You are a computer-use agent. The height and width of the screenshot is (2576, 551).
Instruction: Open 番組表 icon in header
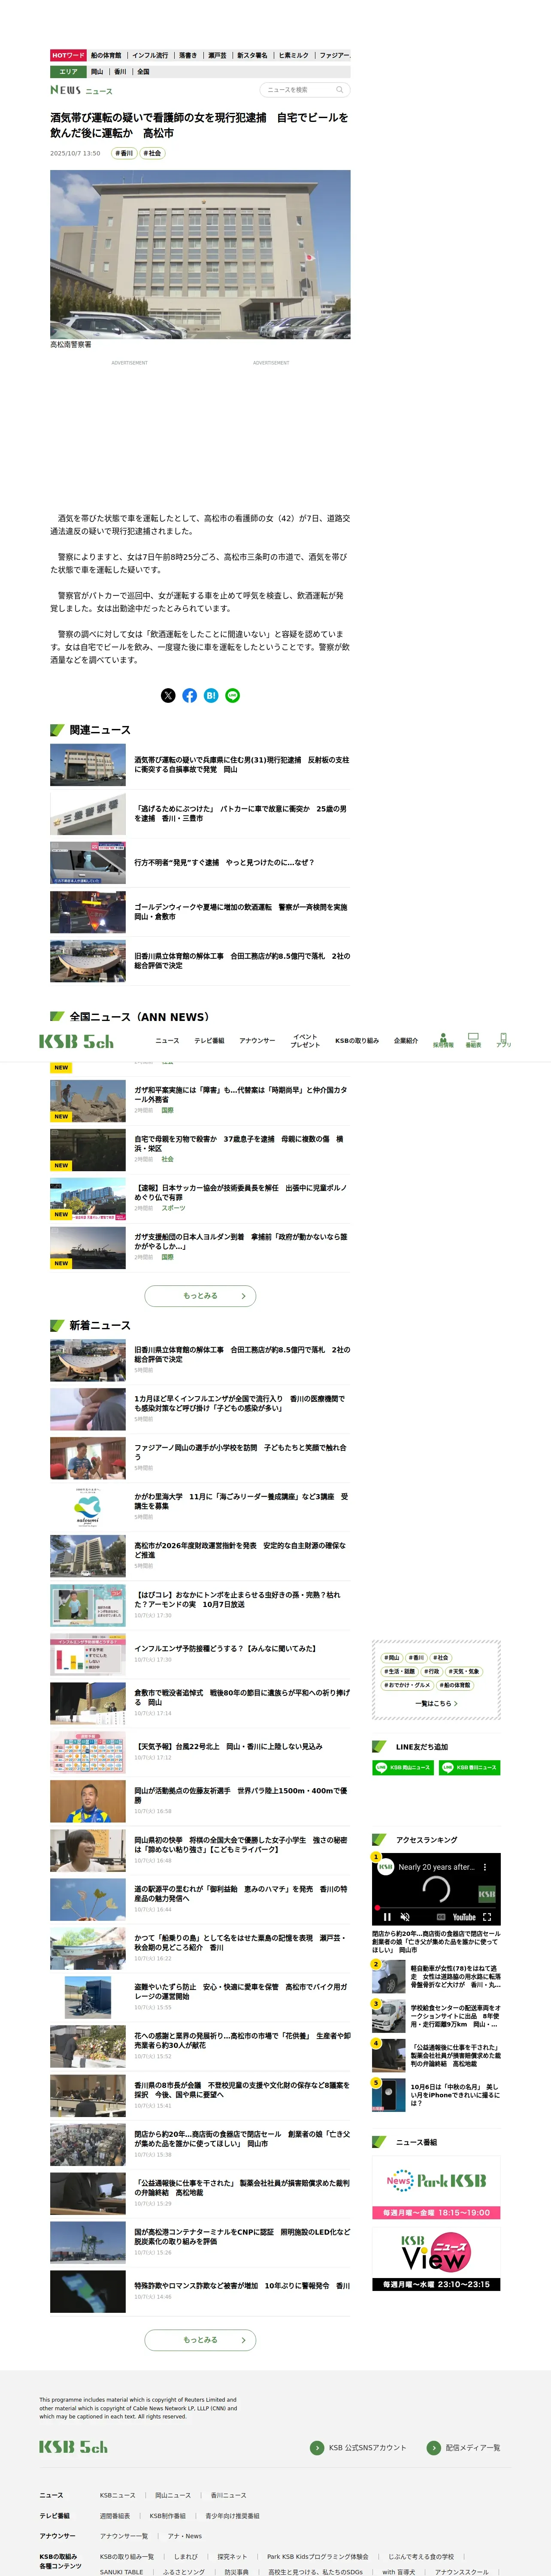point(473,1041)
